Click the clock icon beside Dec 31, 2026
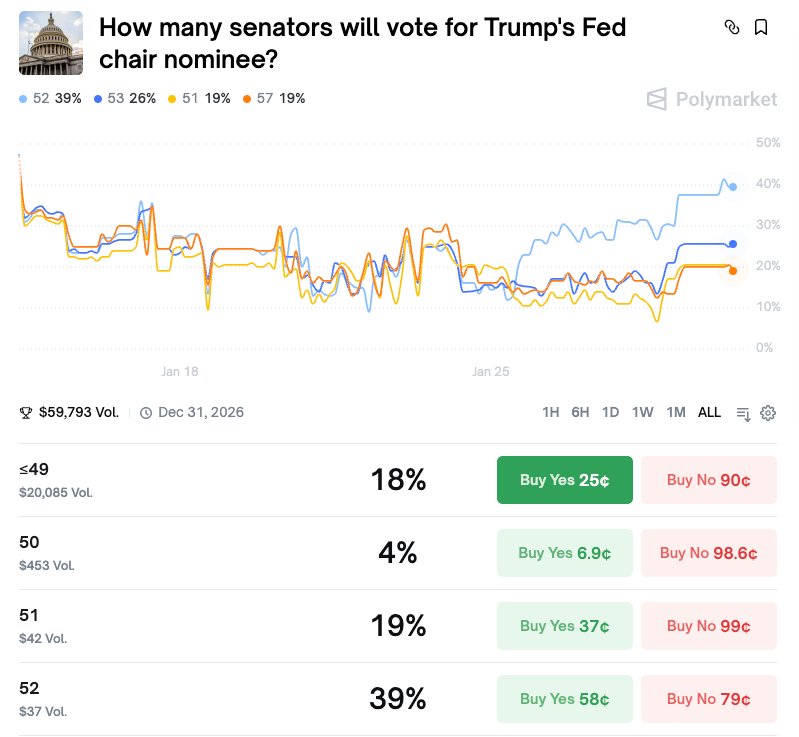799x737 pixels. click(x=146, y=413)
